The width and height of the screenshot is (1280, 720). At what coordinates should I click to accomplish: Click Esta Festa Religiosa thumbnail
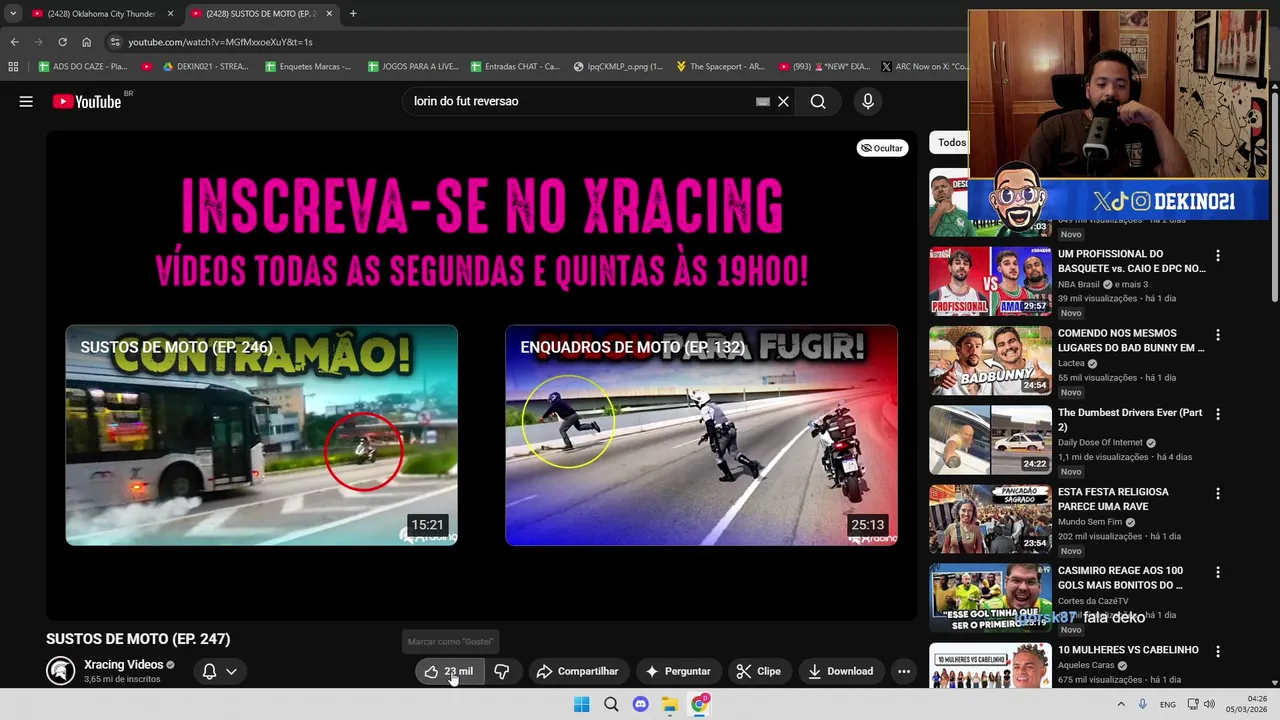990,519
